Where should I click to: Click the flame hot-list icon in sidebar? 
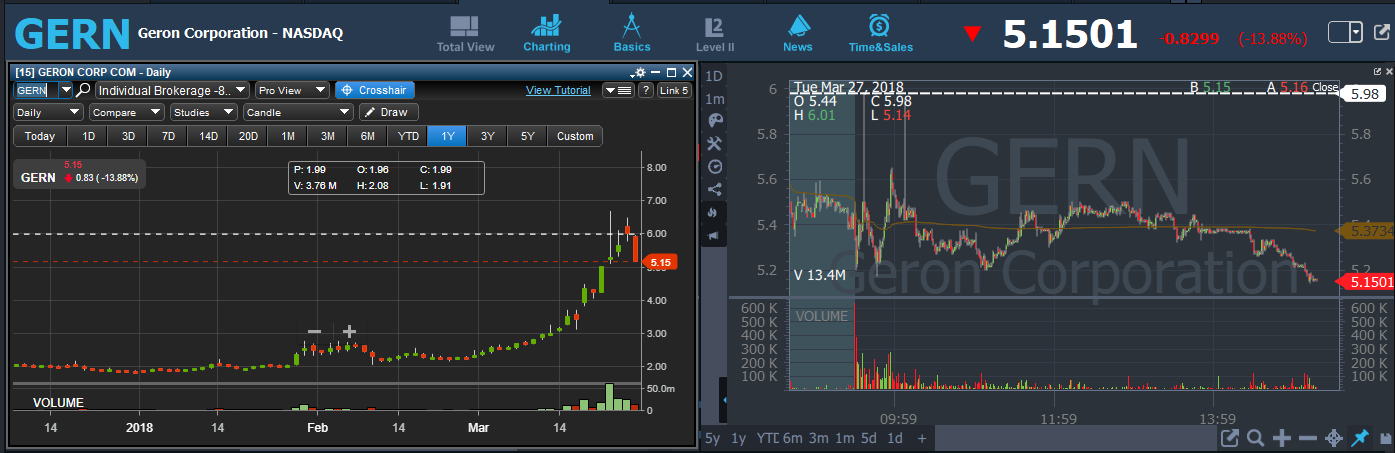click(714, 212)
